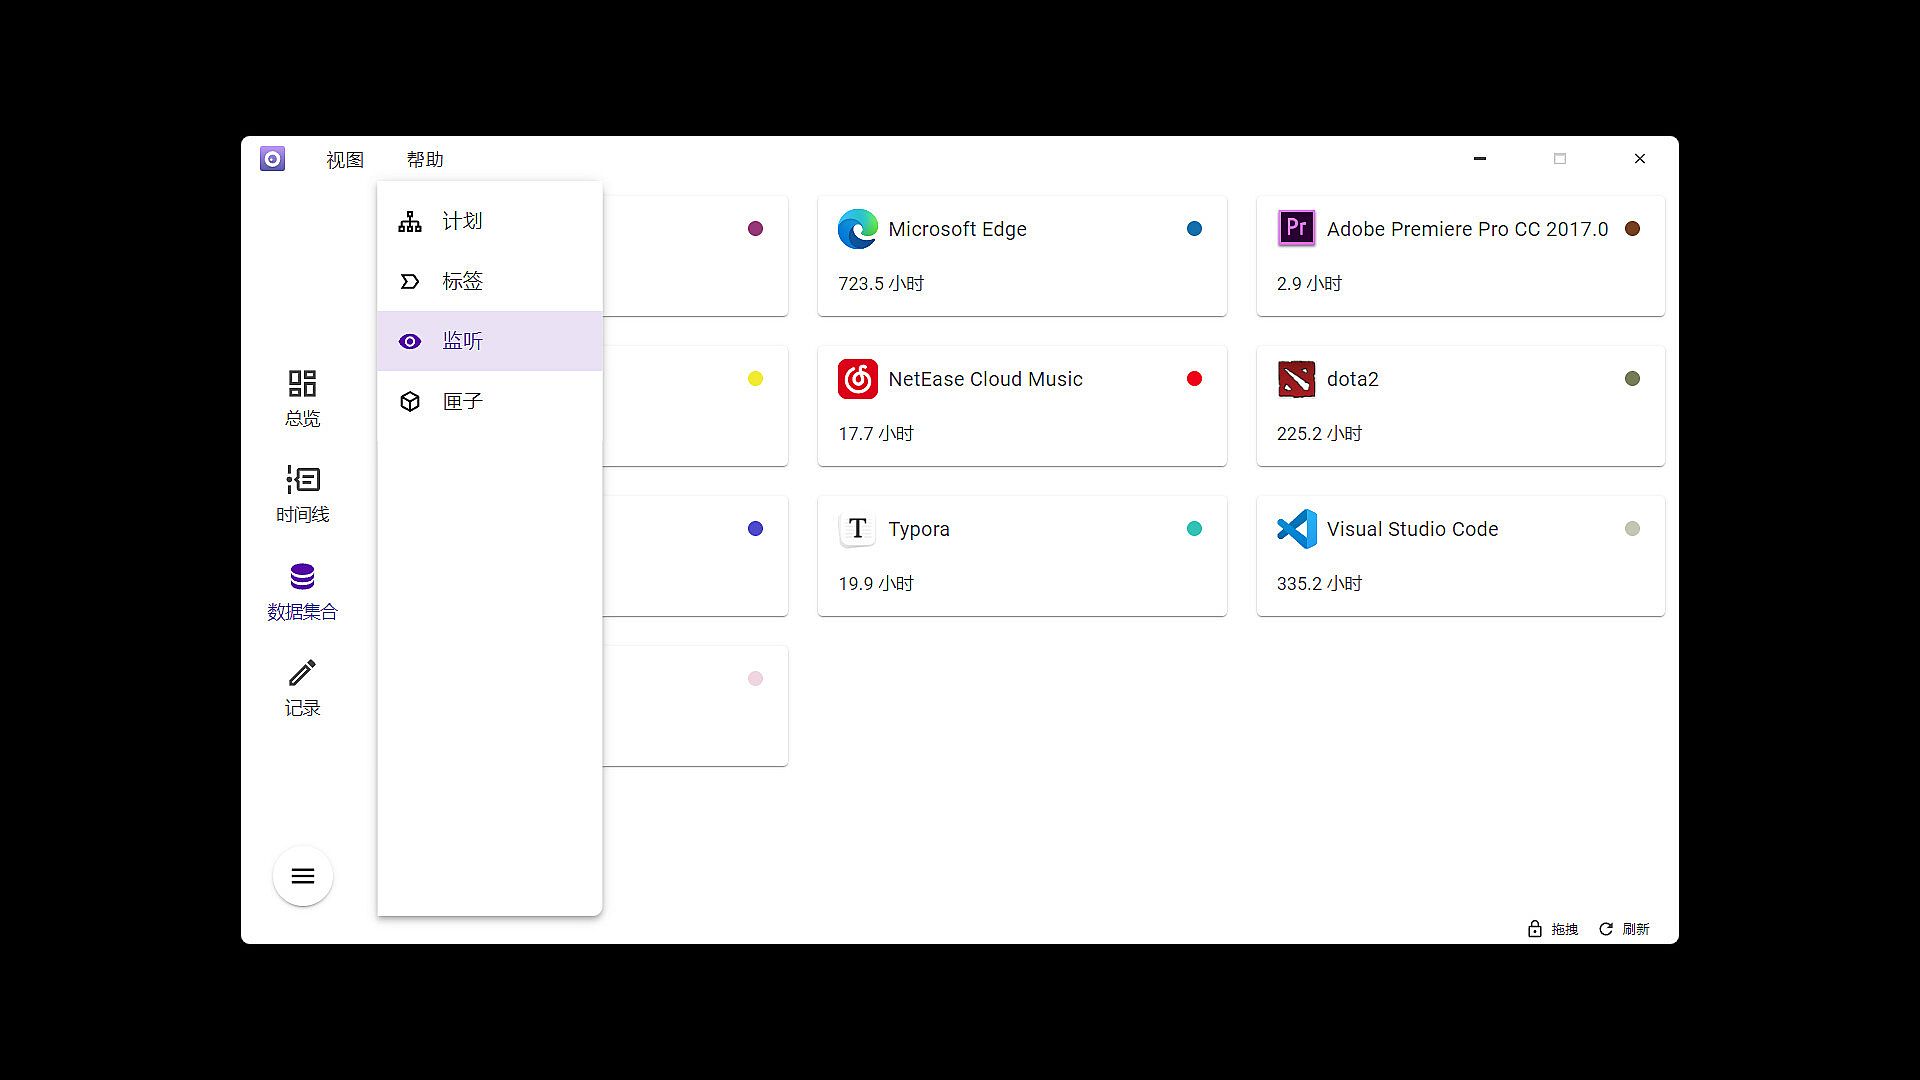
Task: Click the 刷新 refresh button
Action: point(1624,929)
